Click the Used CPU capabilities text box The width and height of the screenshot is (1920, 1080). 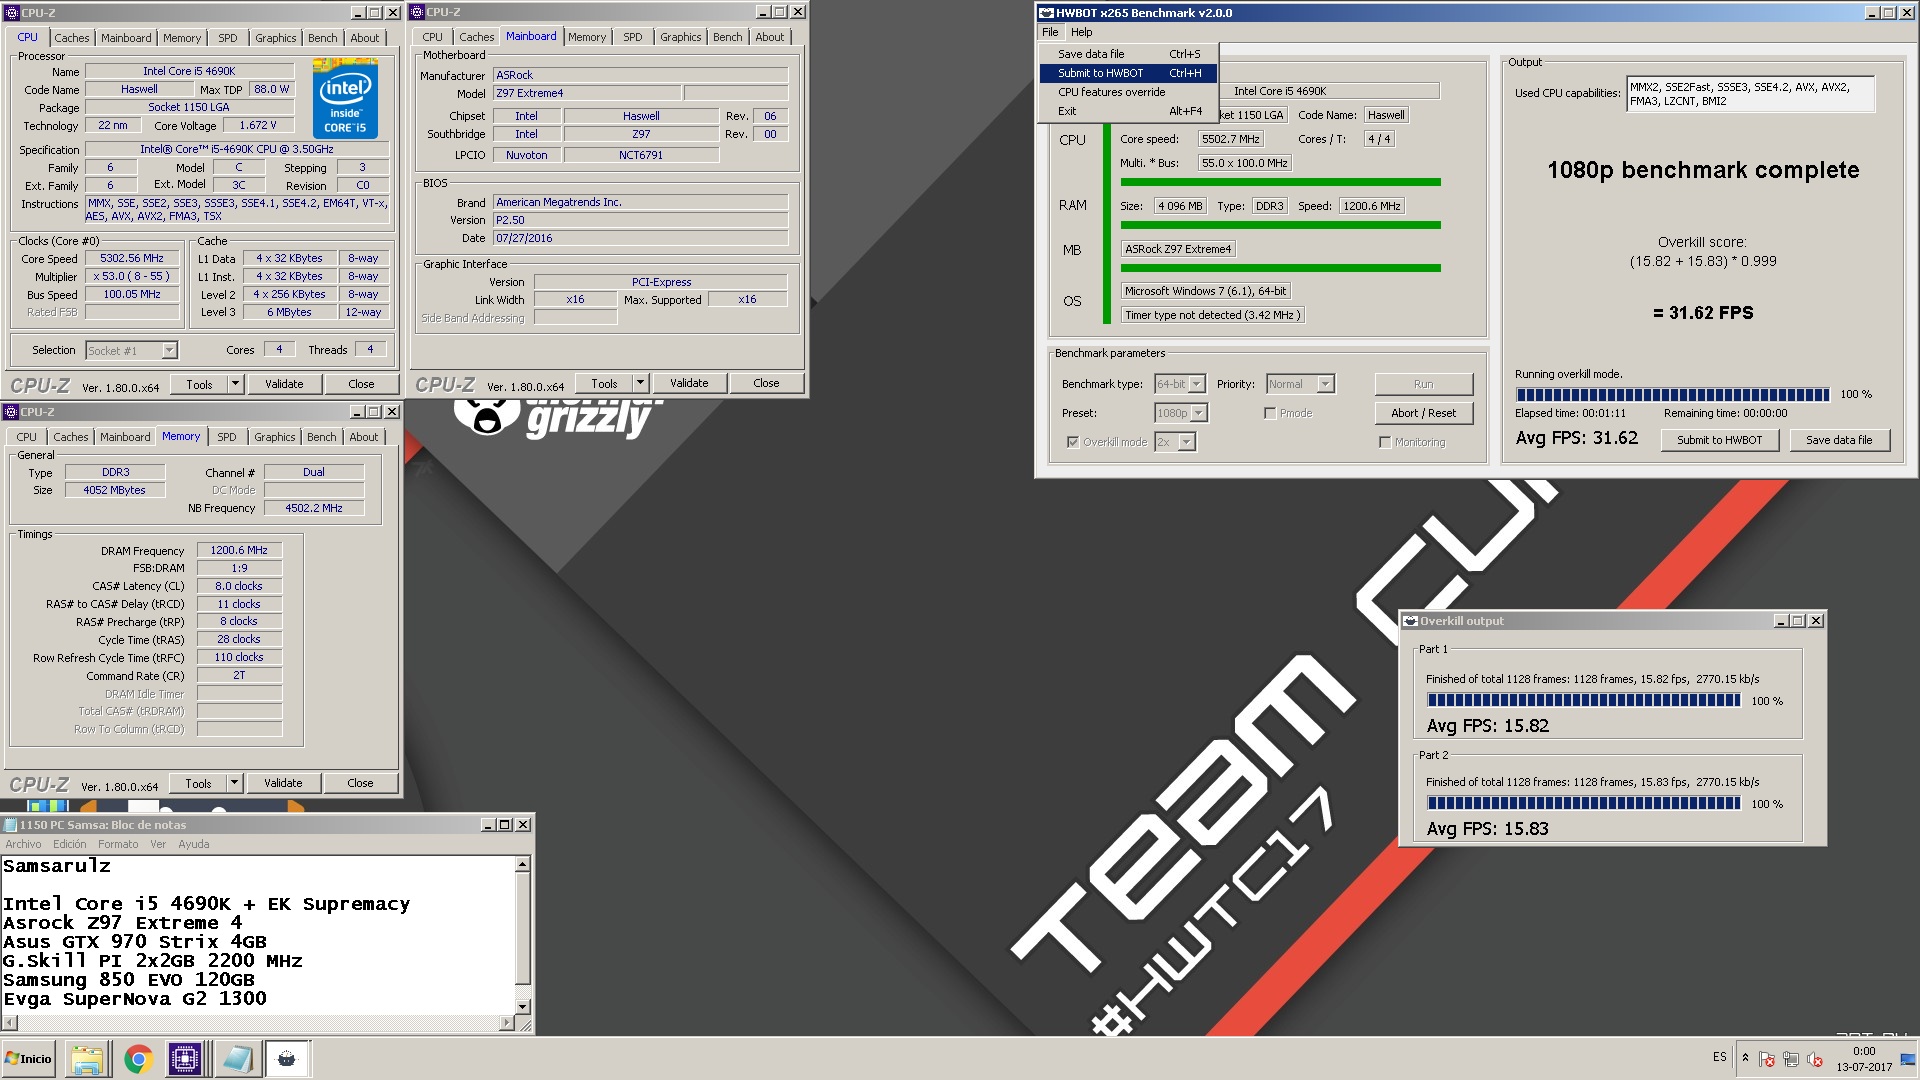tap(1750, 95)
